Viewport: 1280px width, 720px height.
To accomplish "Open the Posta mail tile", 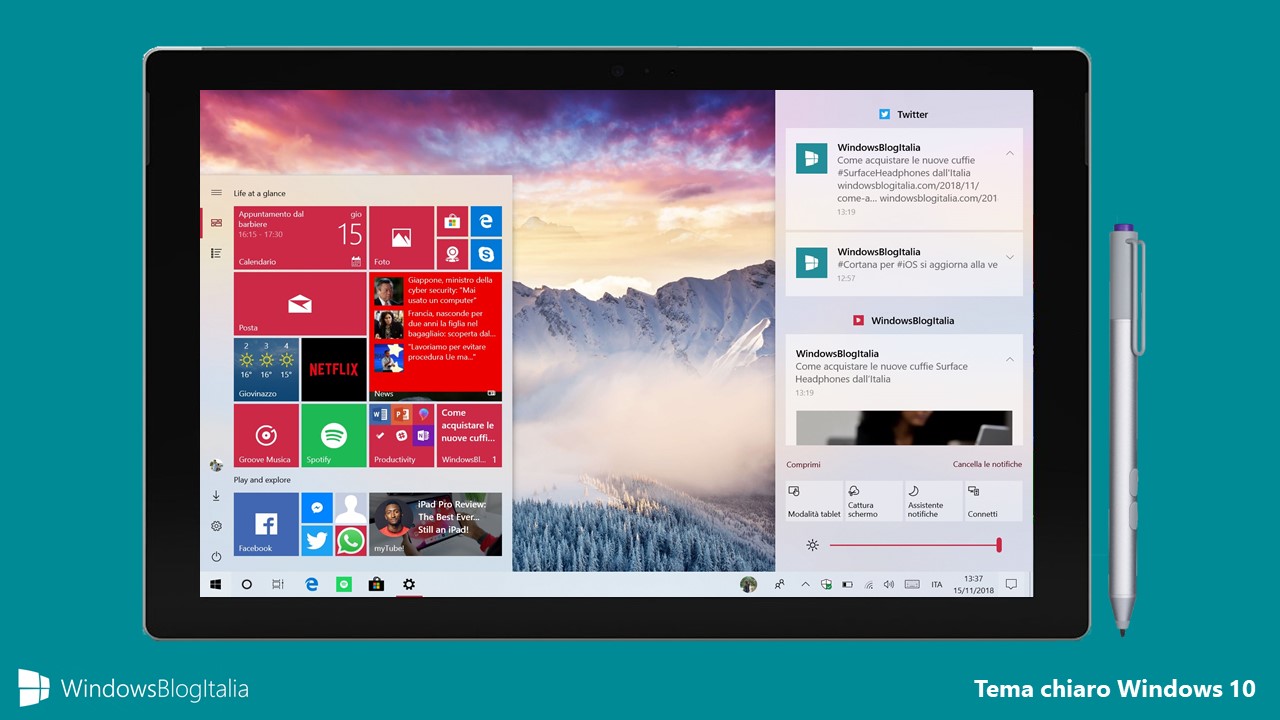I will pos(300,304).
